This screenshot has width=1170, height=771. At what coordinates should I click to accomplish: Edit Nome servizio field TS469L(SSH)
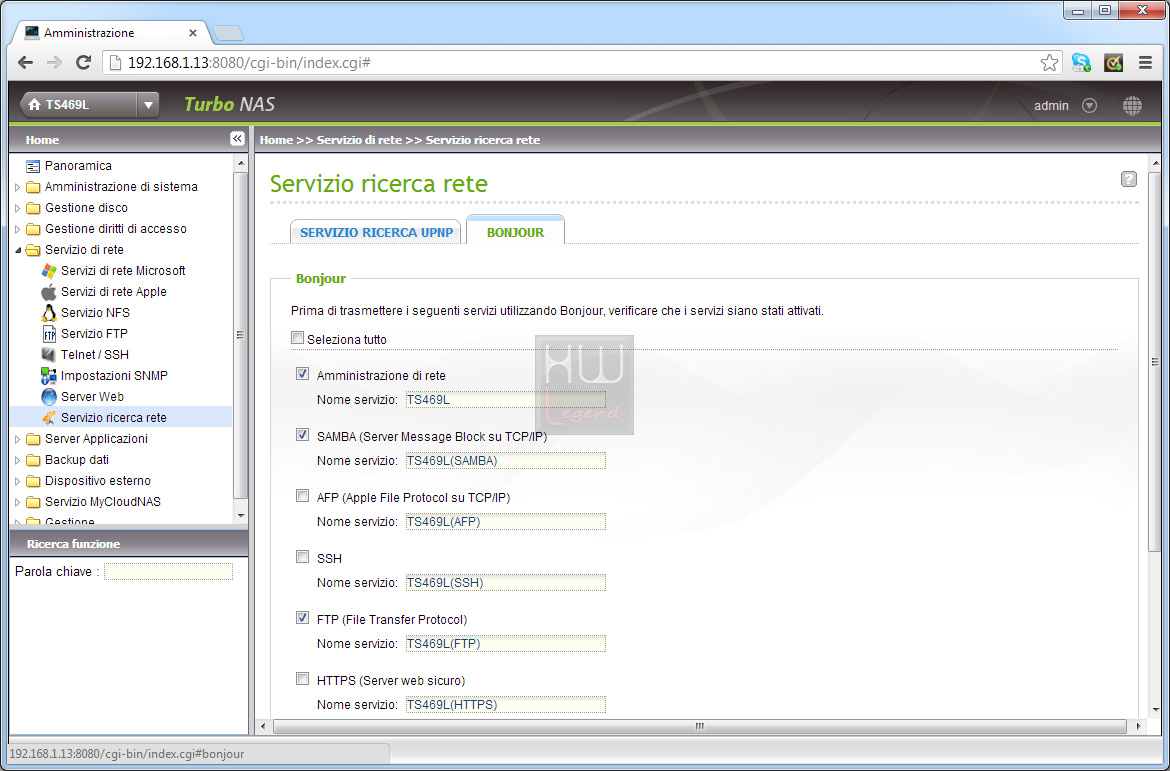[505, 582]
